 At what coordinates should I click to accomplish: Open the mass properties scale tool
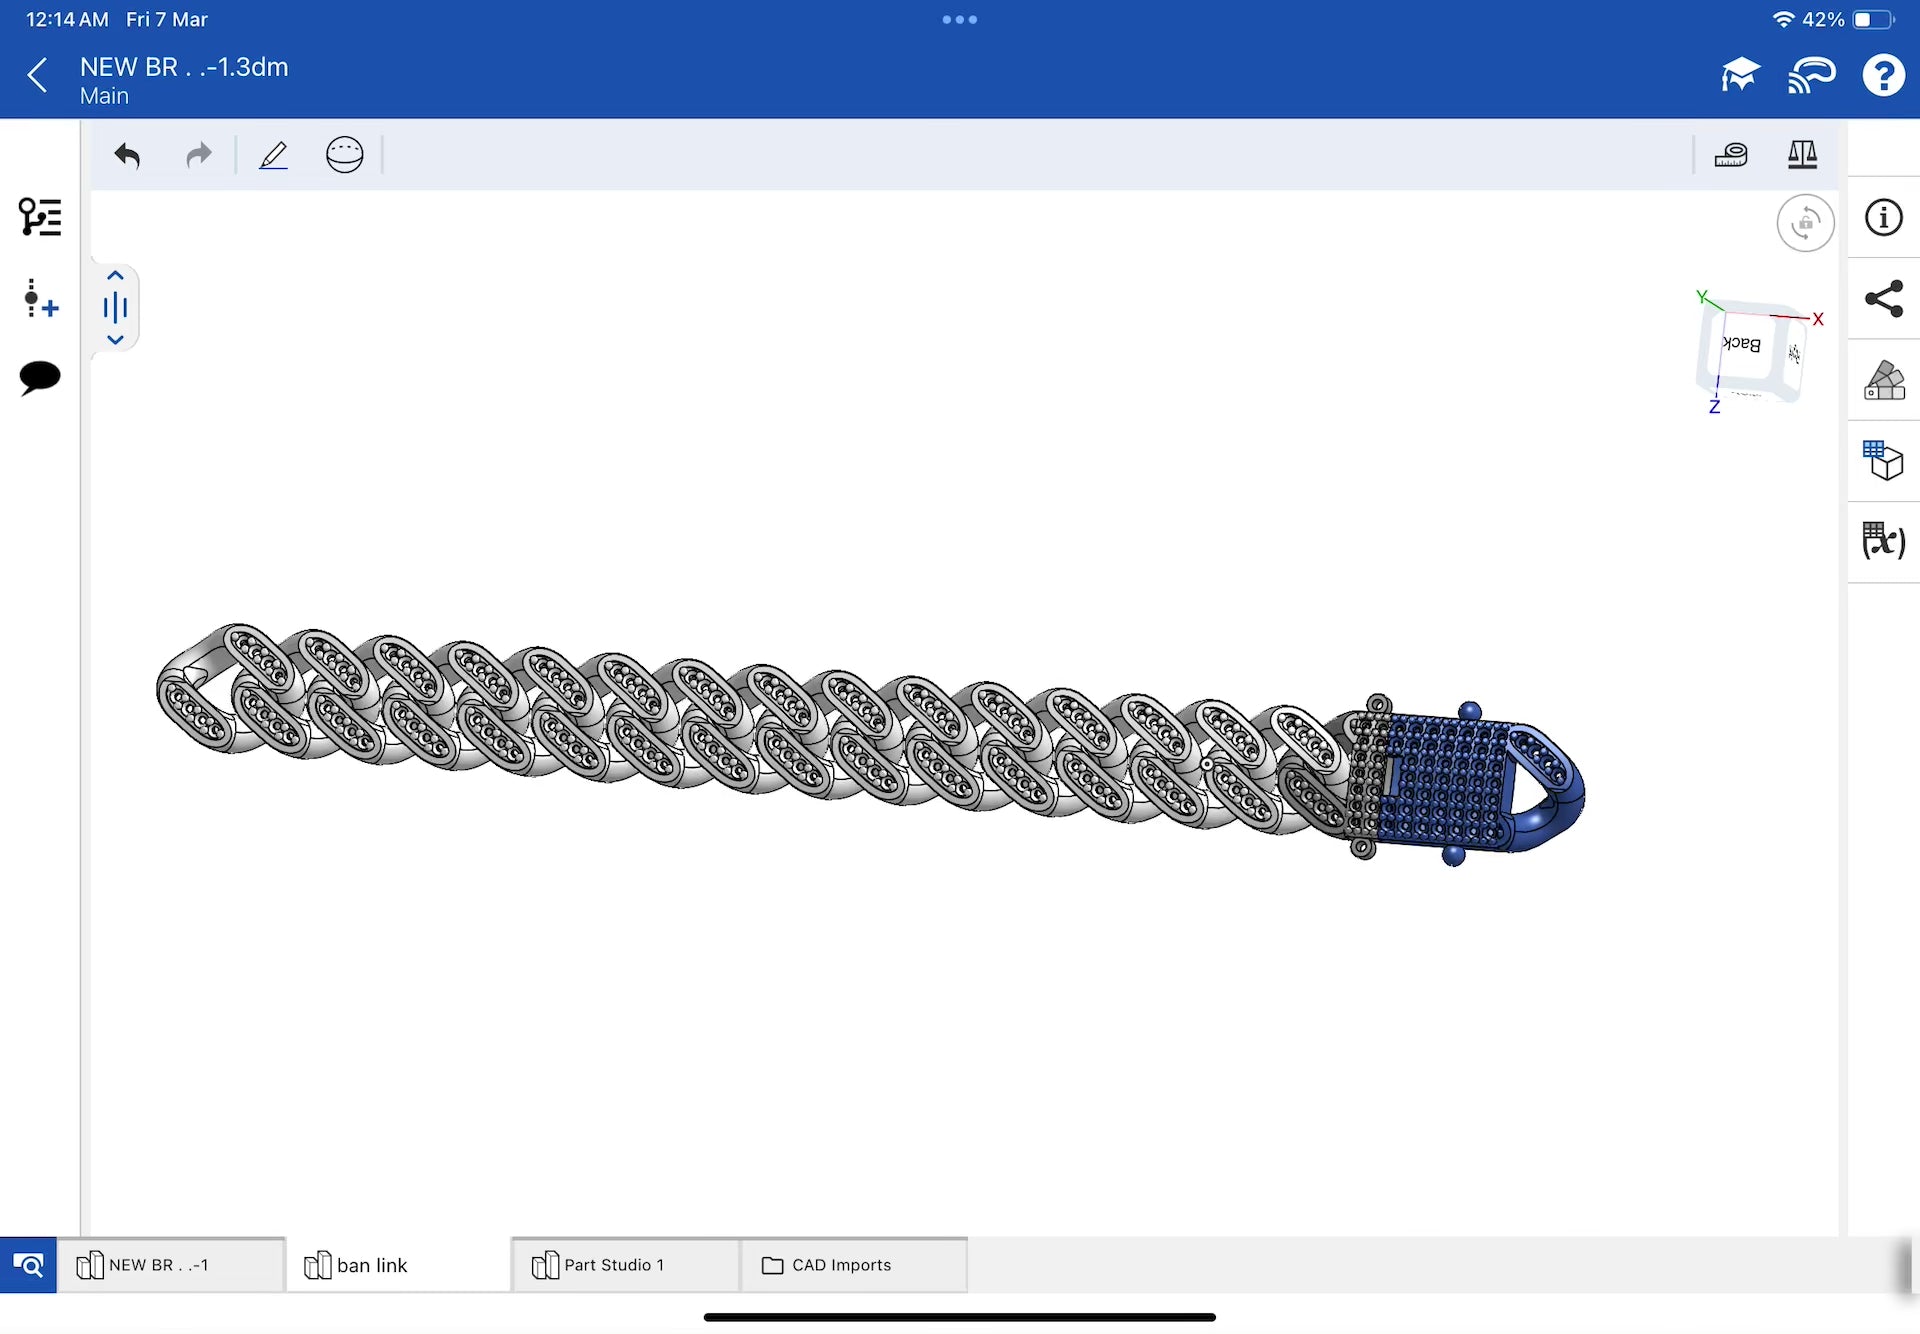click(x=1802, y=155)
